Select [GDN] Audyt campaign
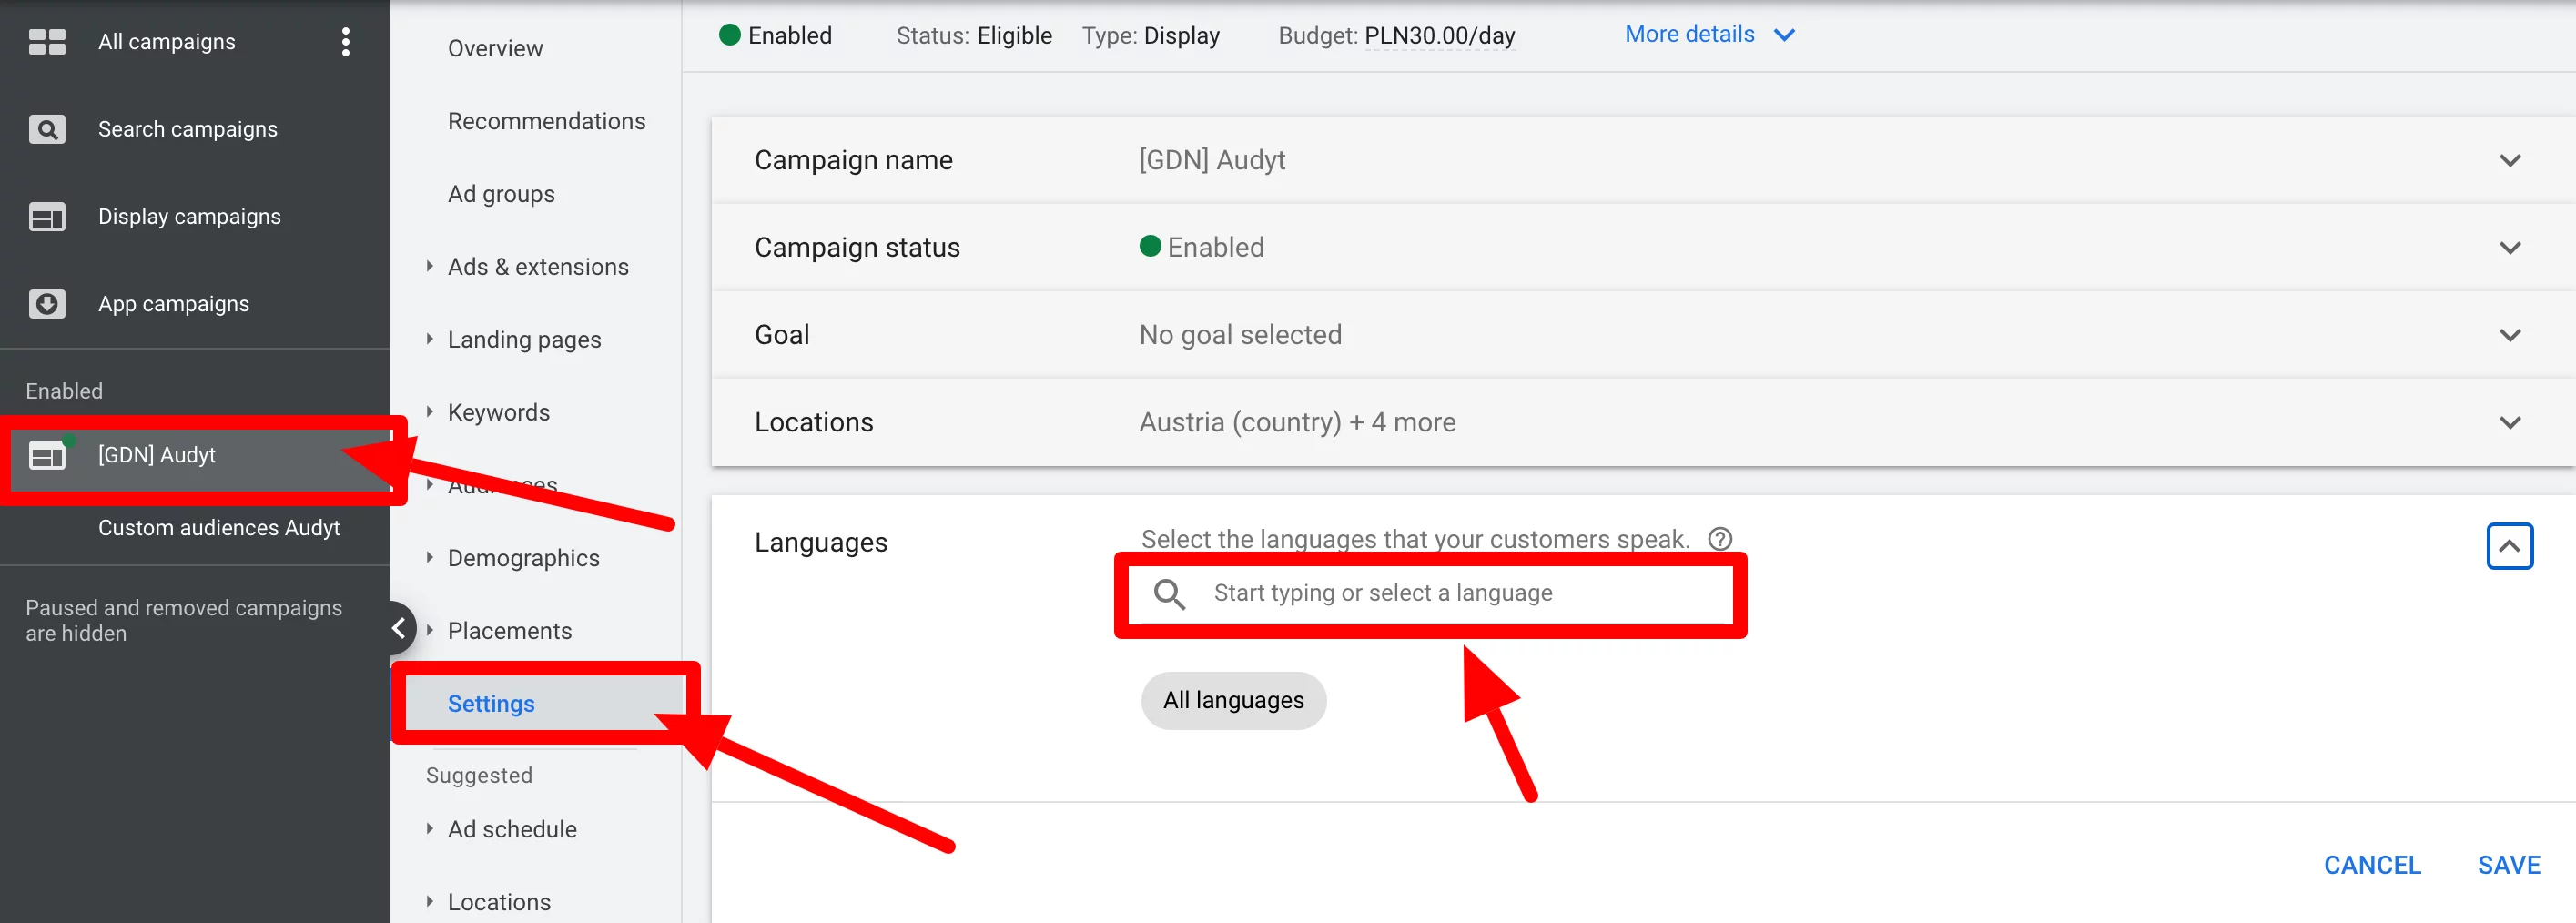Viewport: 2576px width, 923px height. coord(156,455)
